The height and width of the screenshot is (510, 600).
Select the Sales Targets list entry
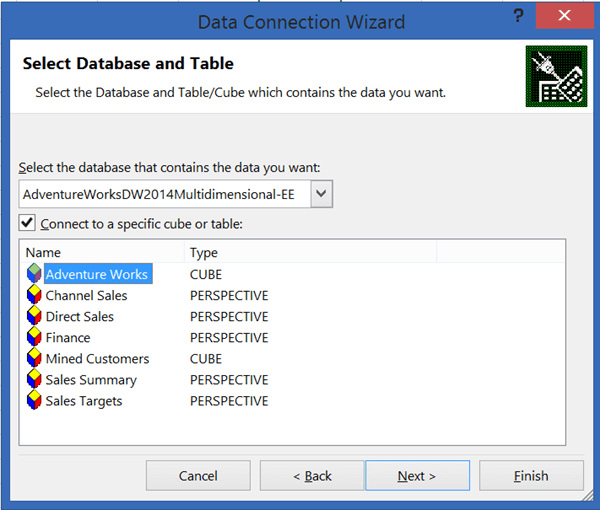tap(84, 401)
